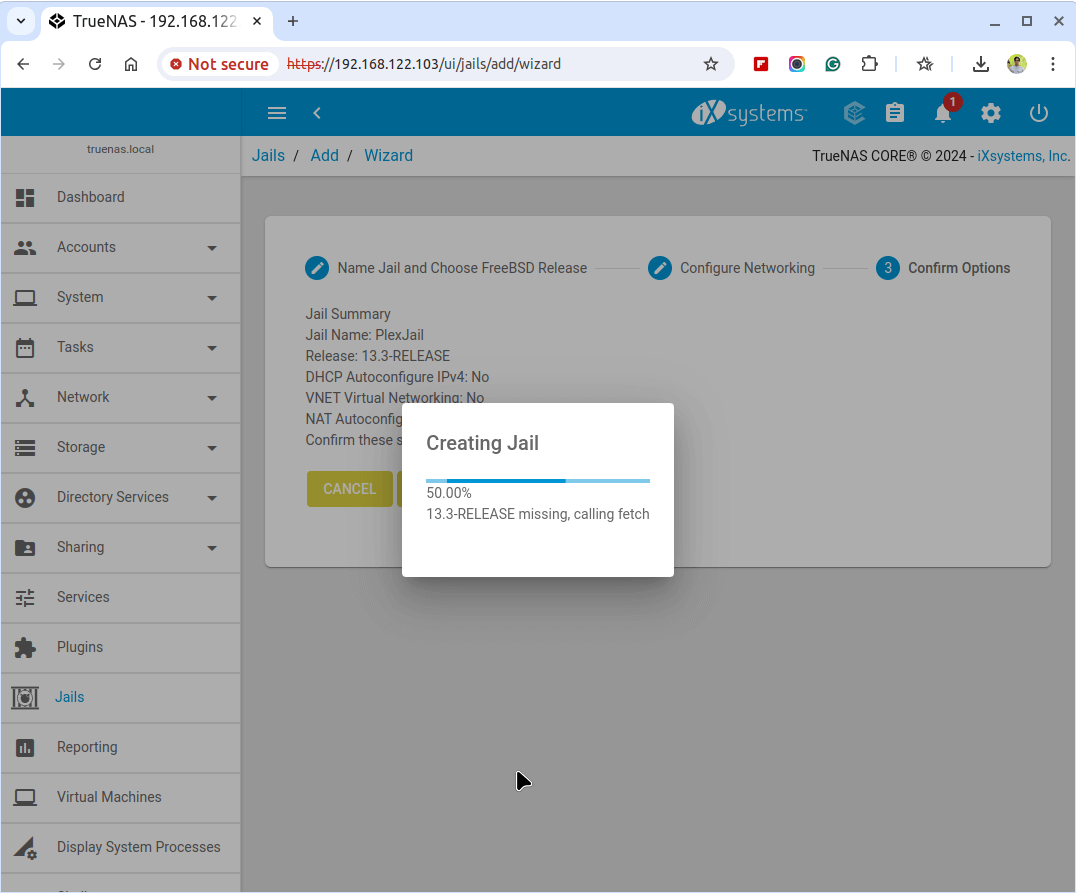Expand the Accounts menu arrow
1076x893 pixels.
tap(212, 248)
